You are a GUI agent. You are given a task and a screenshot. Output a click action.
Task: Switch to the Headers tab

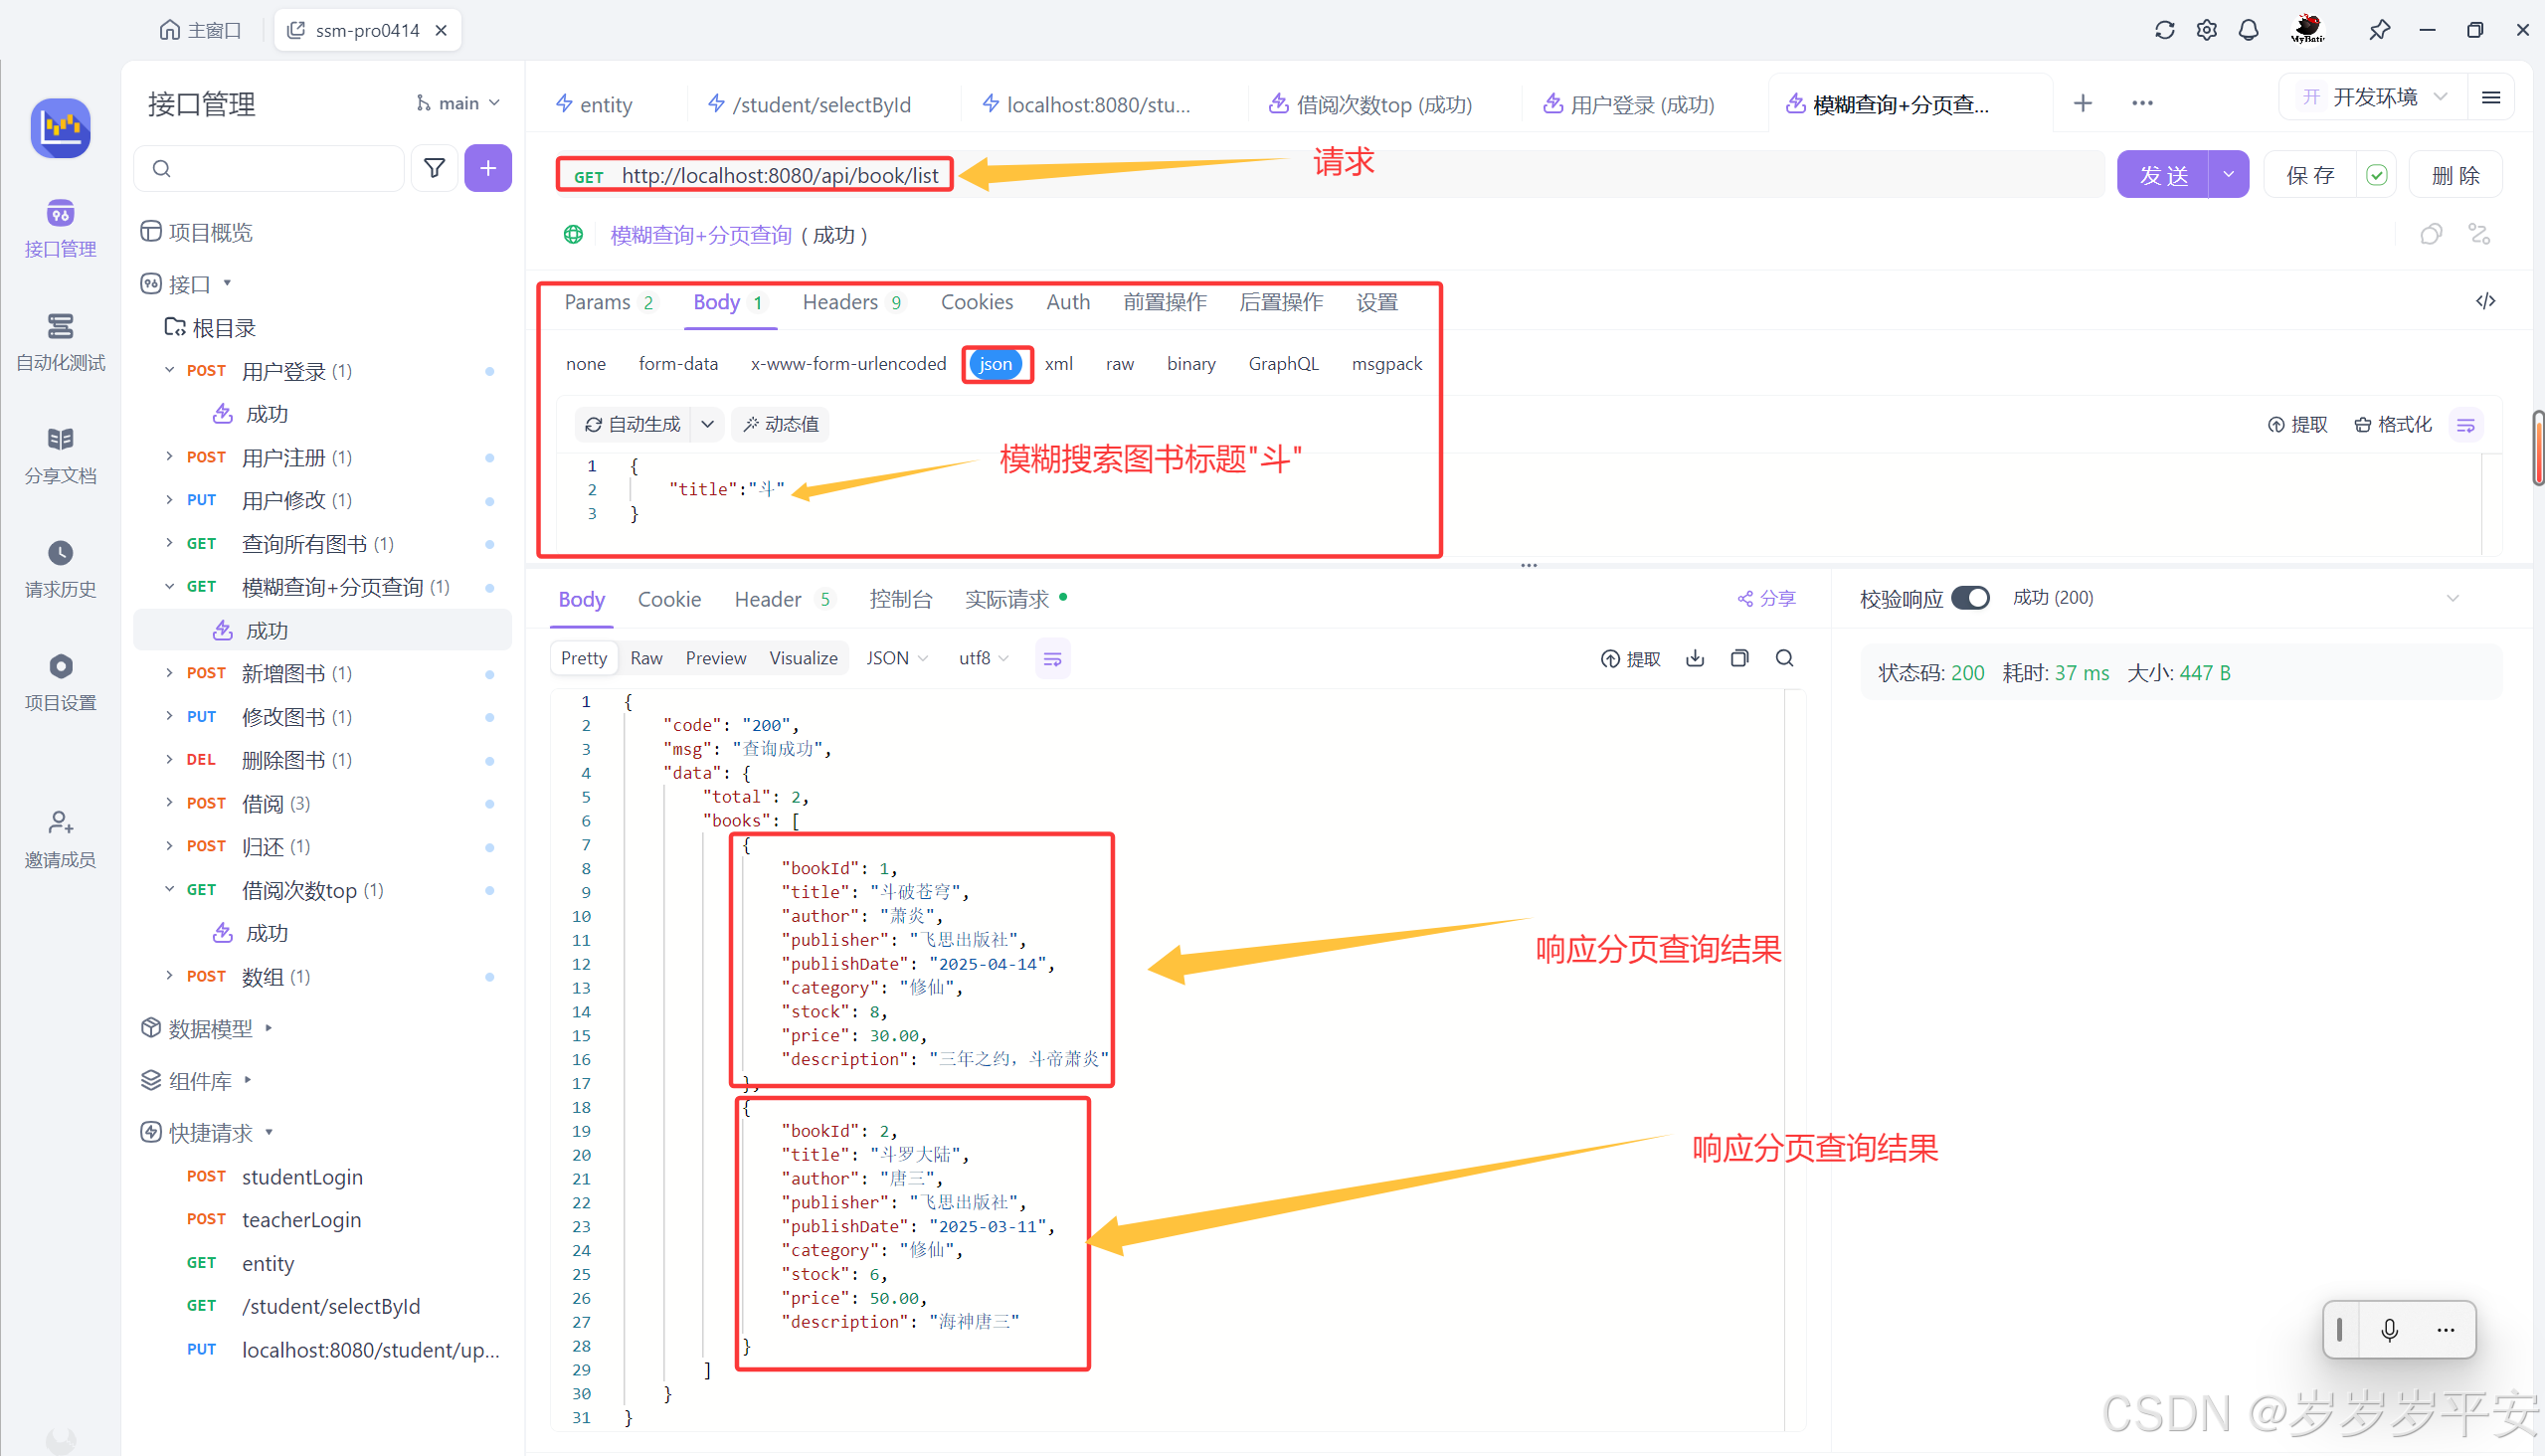point(840,302)
